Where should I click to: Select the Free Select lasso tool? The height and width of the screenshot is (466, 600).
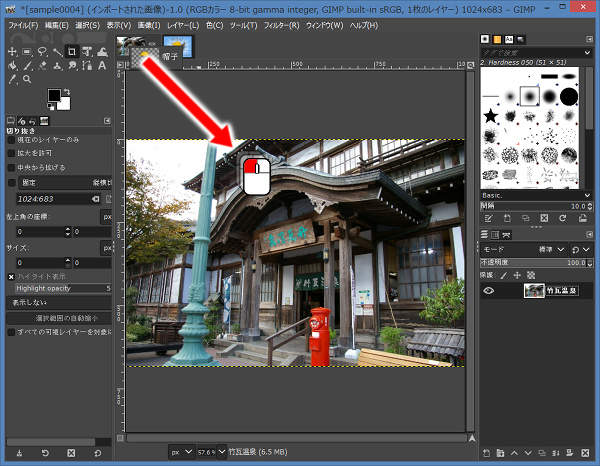tap(42, 51)
